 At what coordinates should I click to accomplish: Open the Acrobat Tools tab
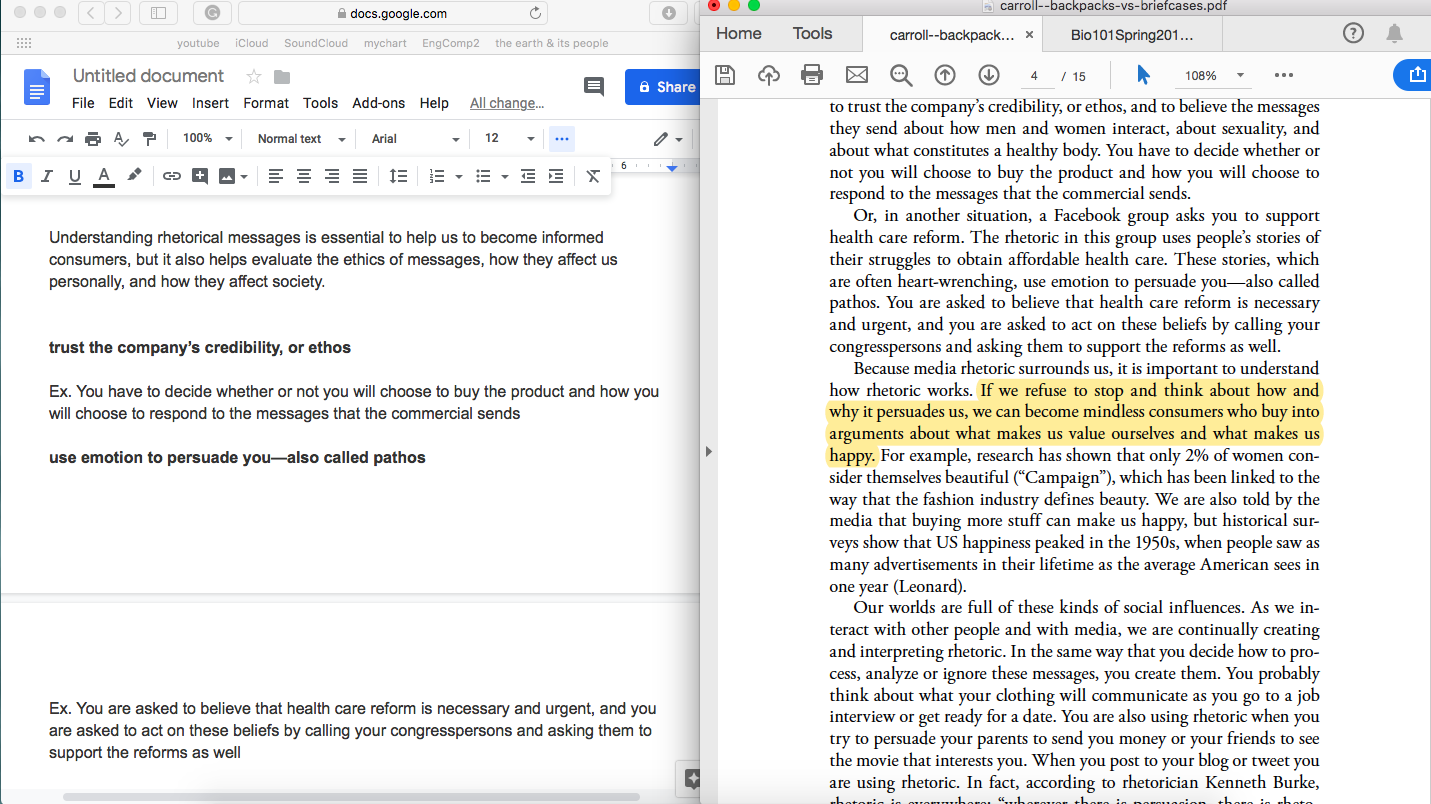(812, 34)
